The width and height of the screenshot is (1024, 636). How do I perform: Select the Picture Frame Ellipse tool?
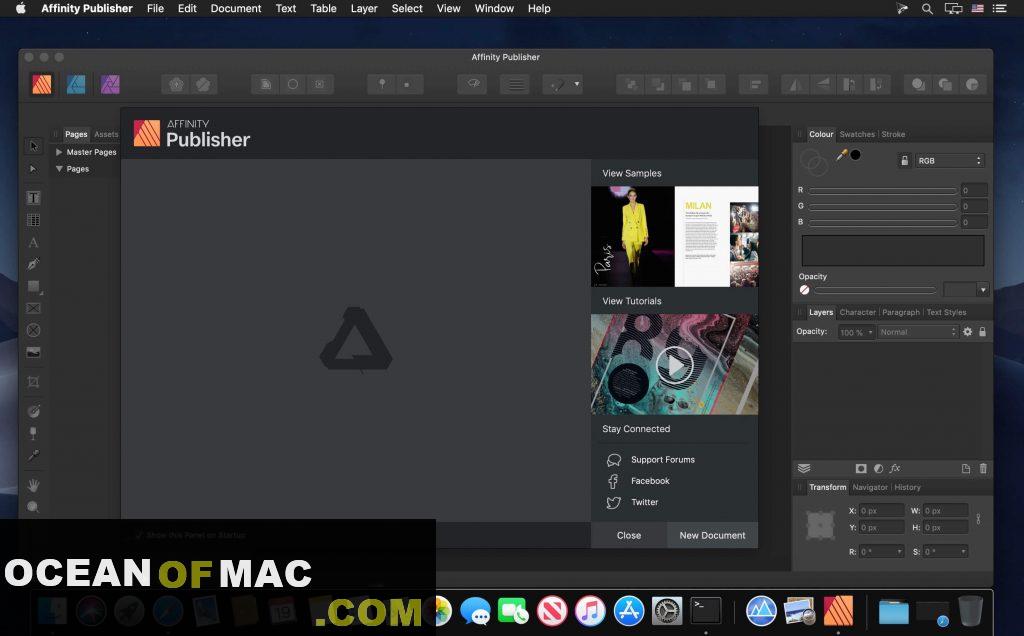(33, 330)
